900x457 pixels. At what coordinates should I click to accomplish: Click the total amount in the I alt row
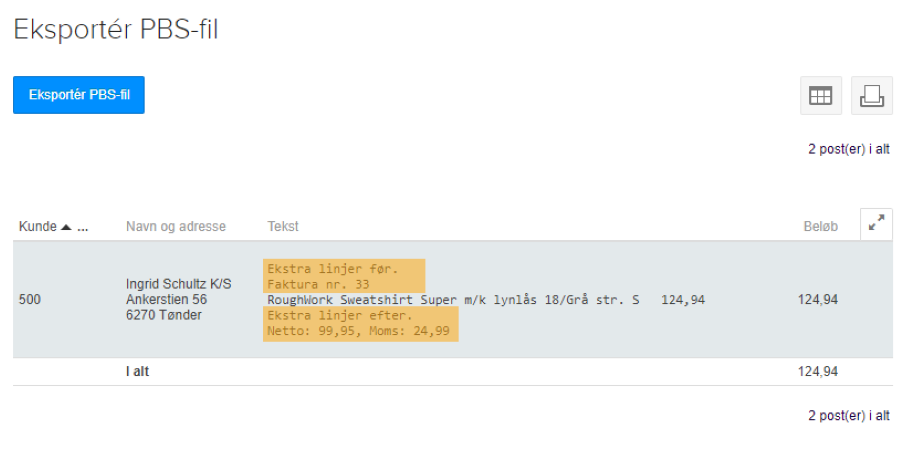(817, 371)
